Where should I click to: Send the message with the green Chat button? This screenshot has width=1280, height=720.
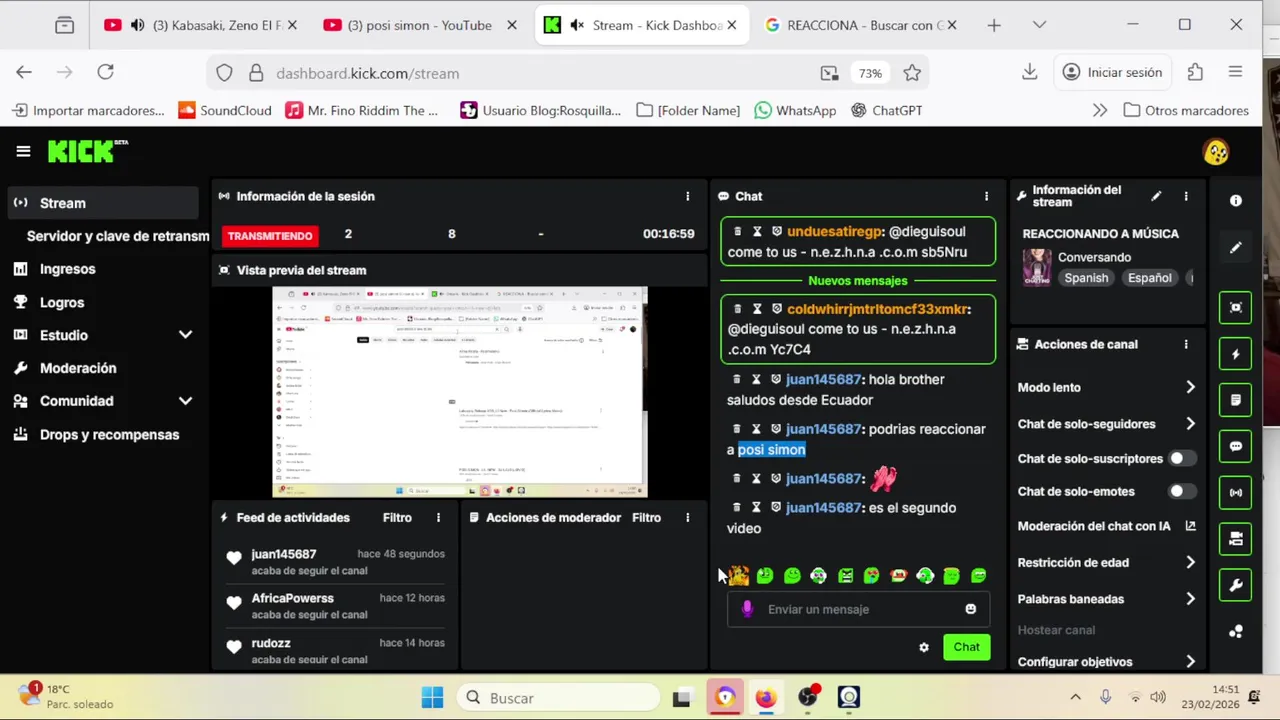[966, 647]
